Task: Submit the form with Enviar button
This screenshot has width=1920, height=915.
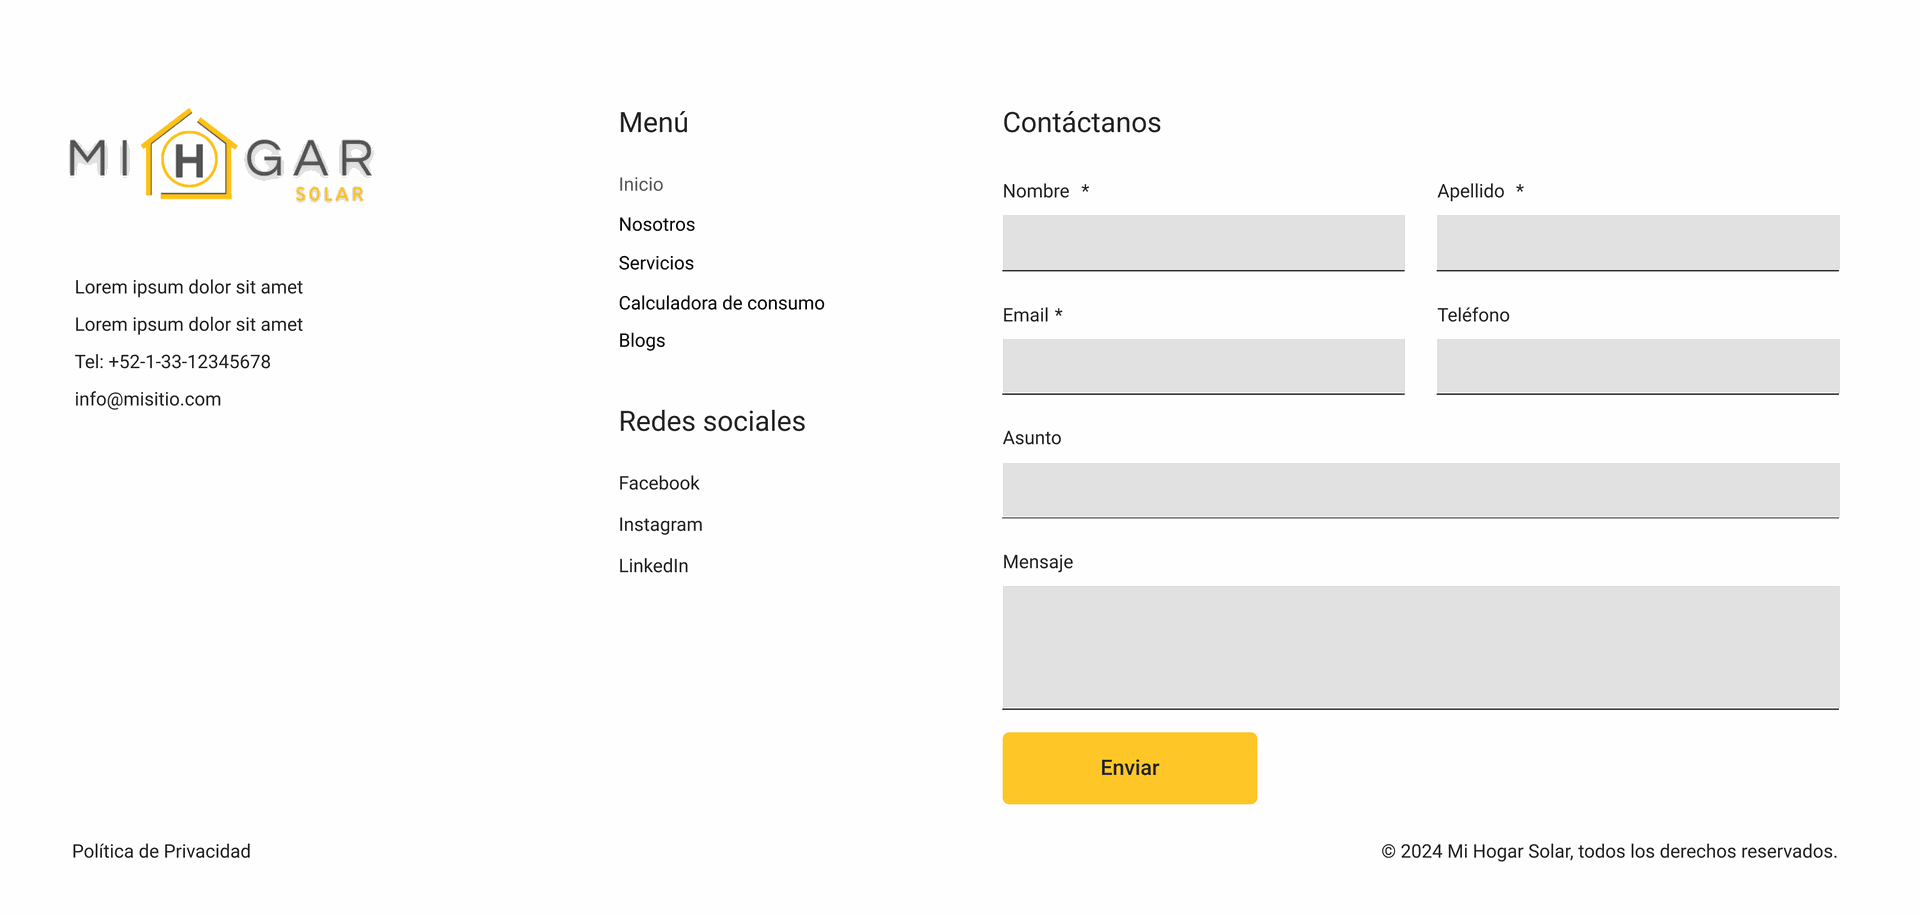Action: pos(1130,768)
